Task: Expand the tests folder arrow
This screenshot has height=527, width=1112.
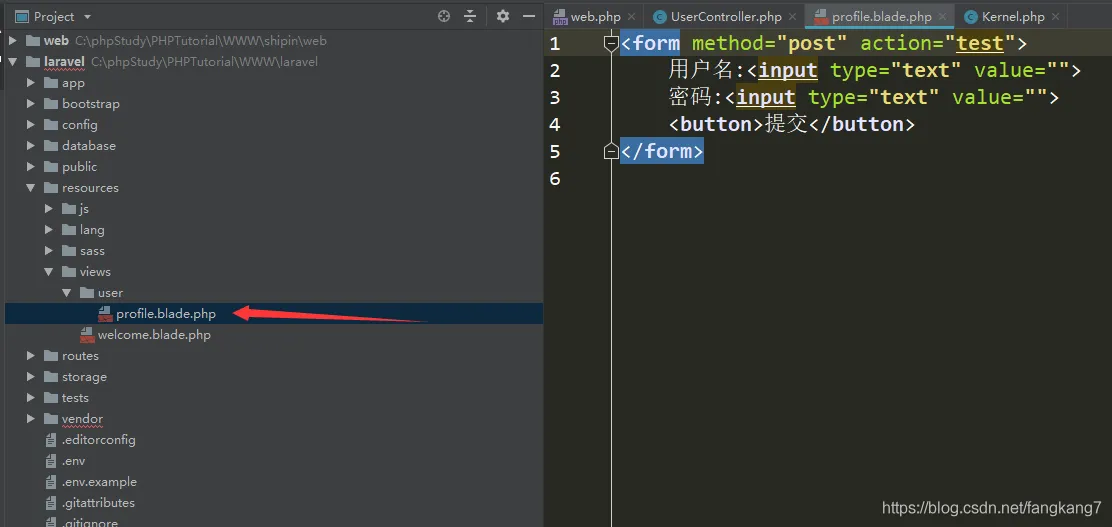Action: [x=30, y=398]
